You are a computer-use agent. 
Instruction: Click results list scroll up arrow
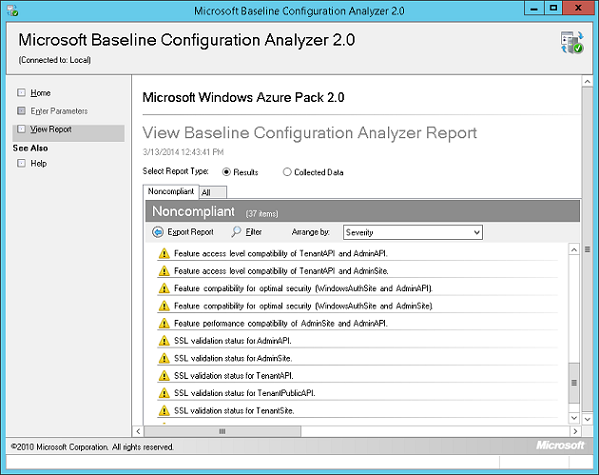tap(574, 250)
